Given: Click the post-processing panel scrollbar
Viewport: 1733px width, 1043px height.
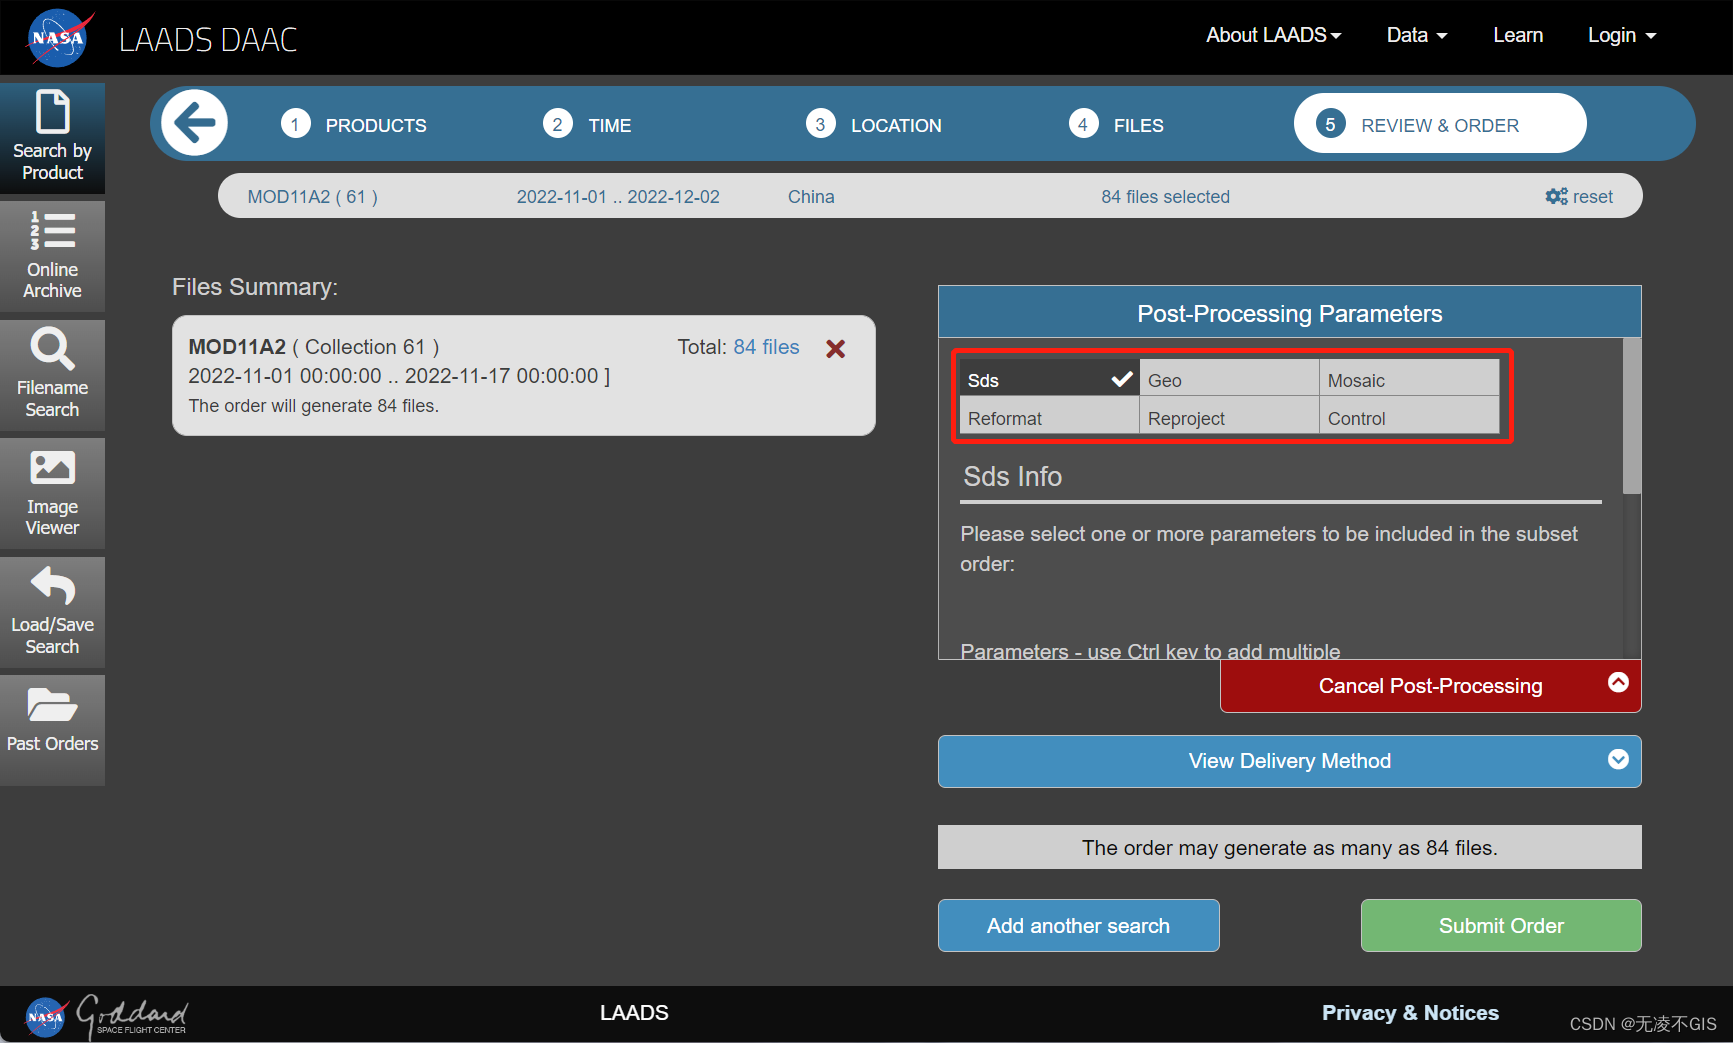Looking at the screenshot, I should coord(1631,416).
